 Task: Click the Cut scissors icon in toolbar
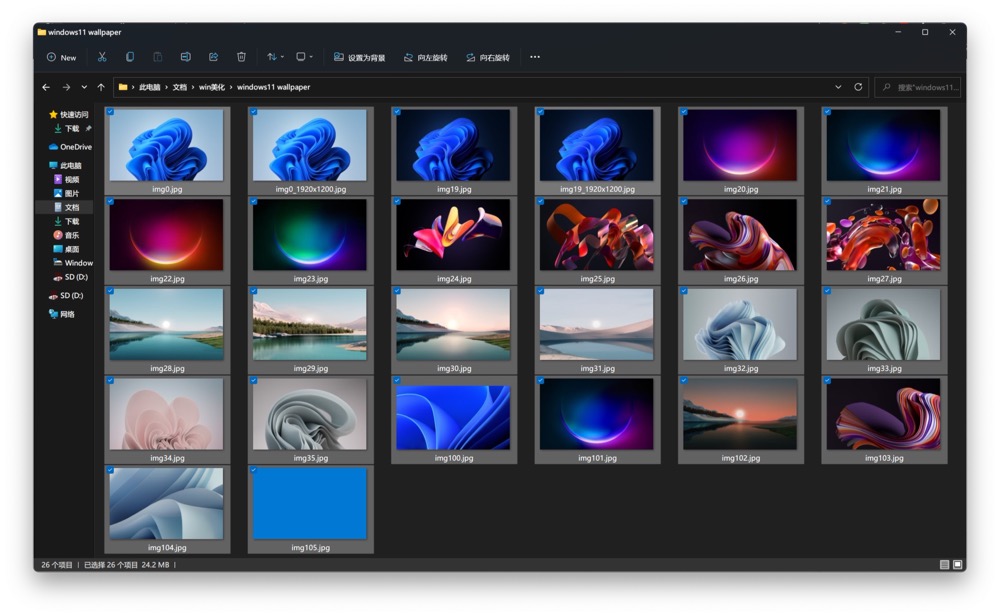[101, 57]
